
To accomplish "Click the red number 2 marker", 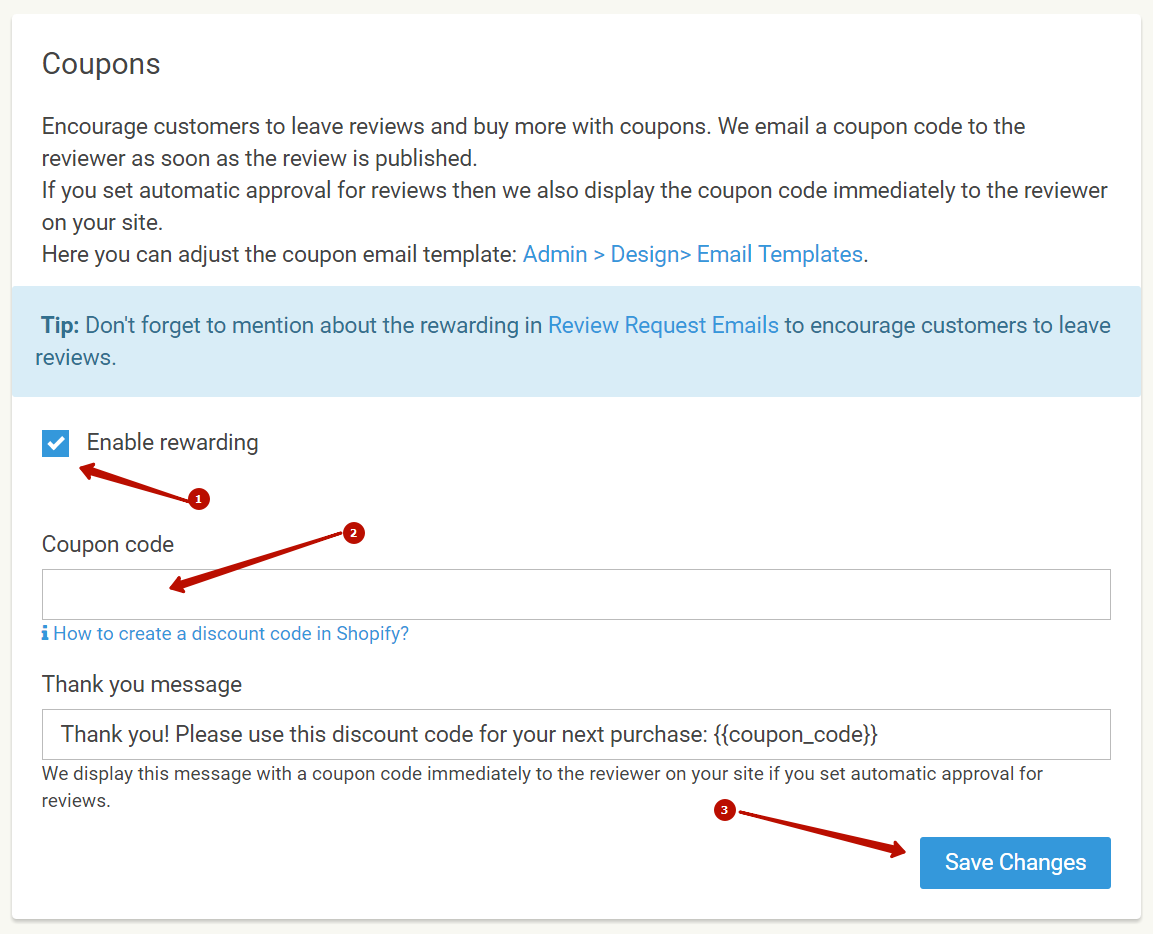I will point(352,533).
